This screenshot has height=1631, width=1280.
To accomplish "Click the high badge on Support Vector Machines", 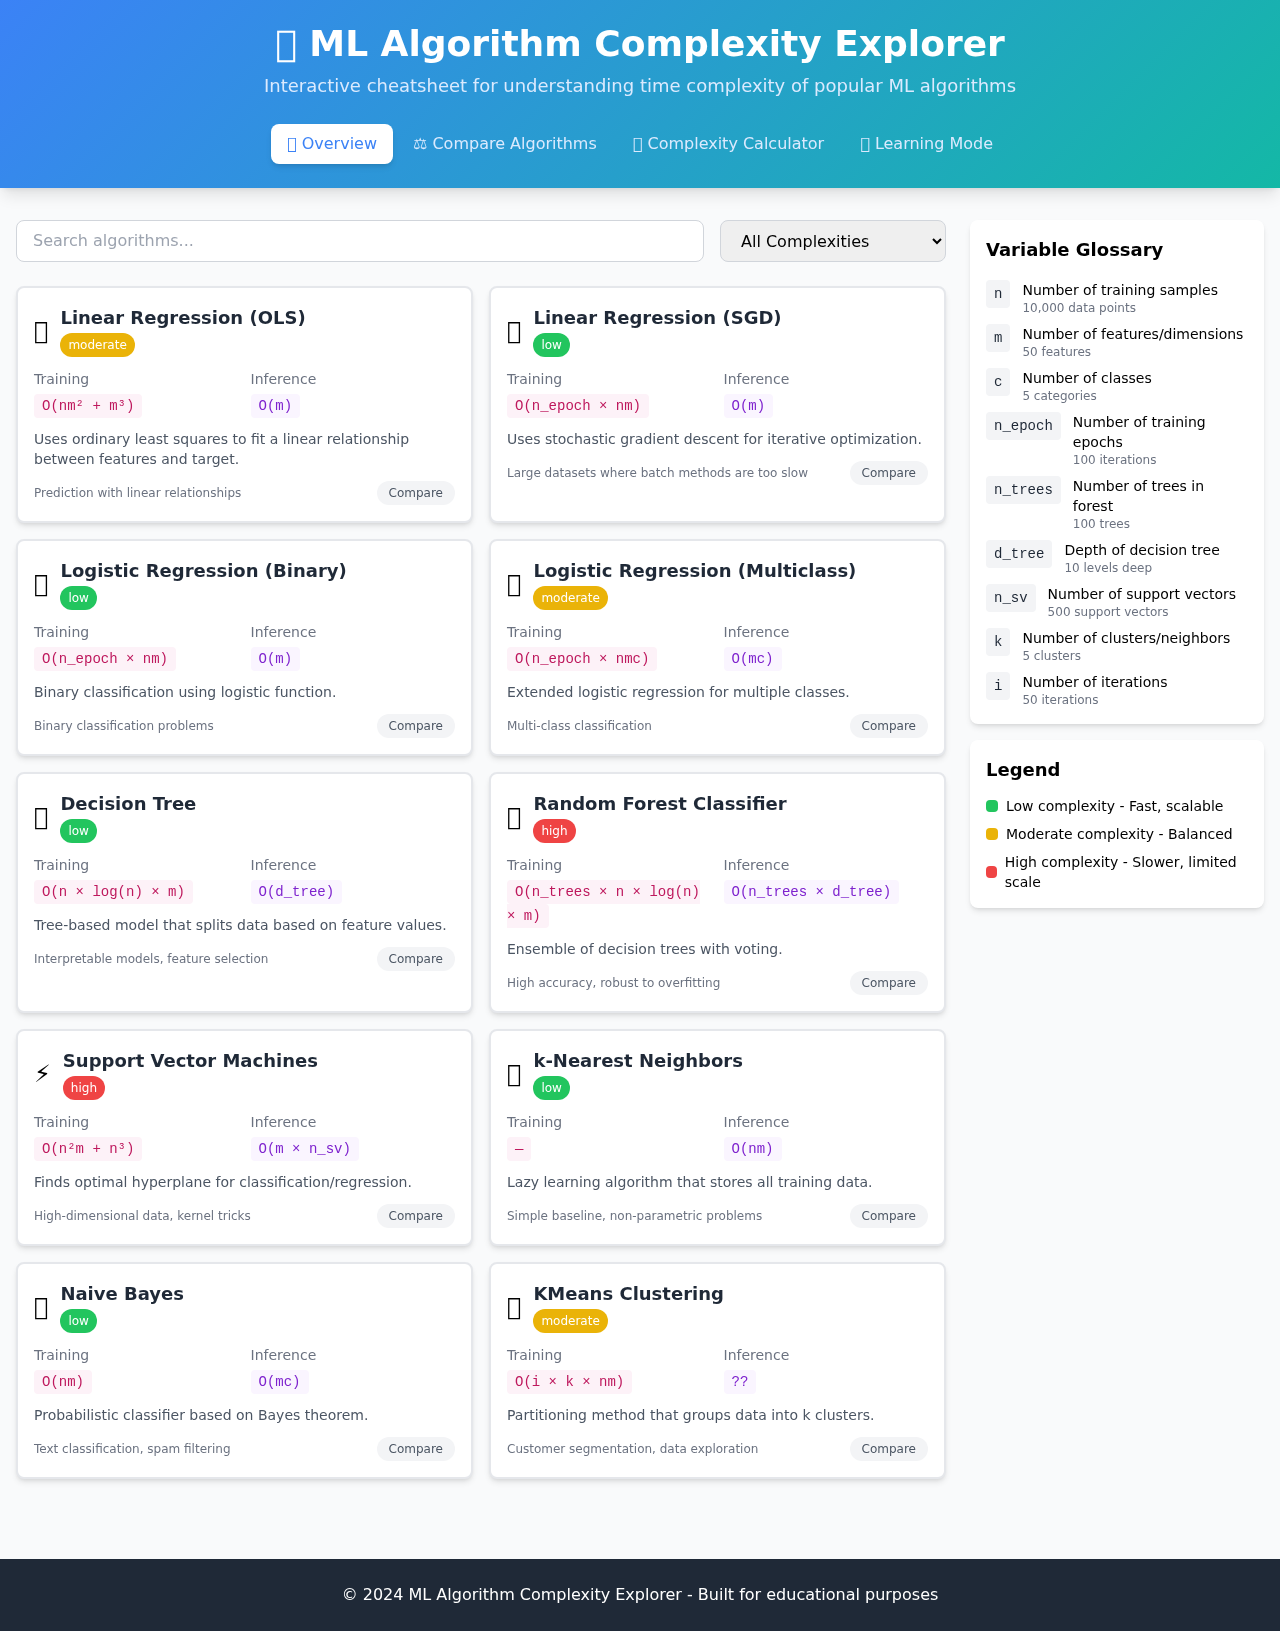I will point(84,1088).
